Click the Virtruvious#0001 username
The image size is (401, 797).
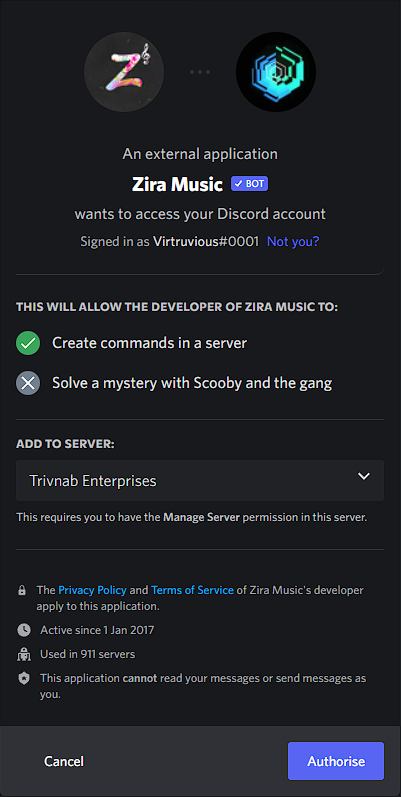coord(206,241)
